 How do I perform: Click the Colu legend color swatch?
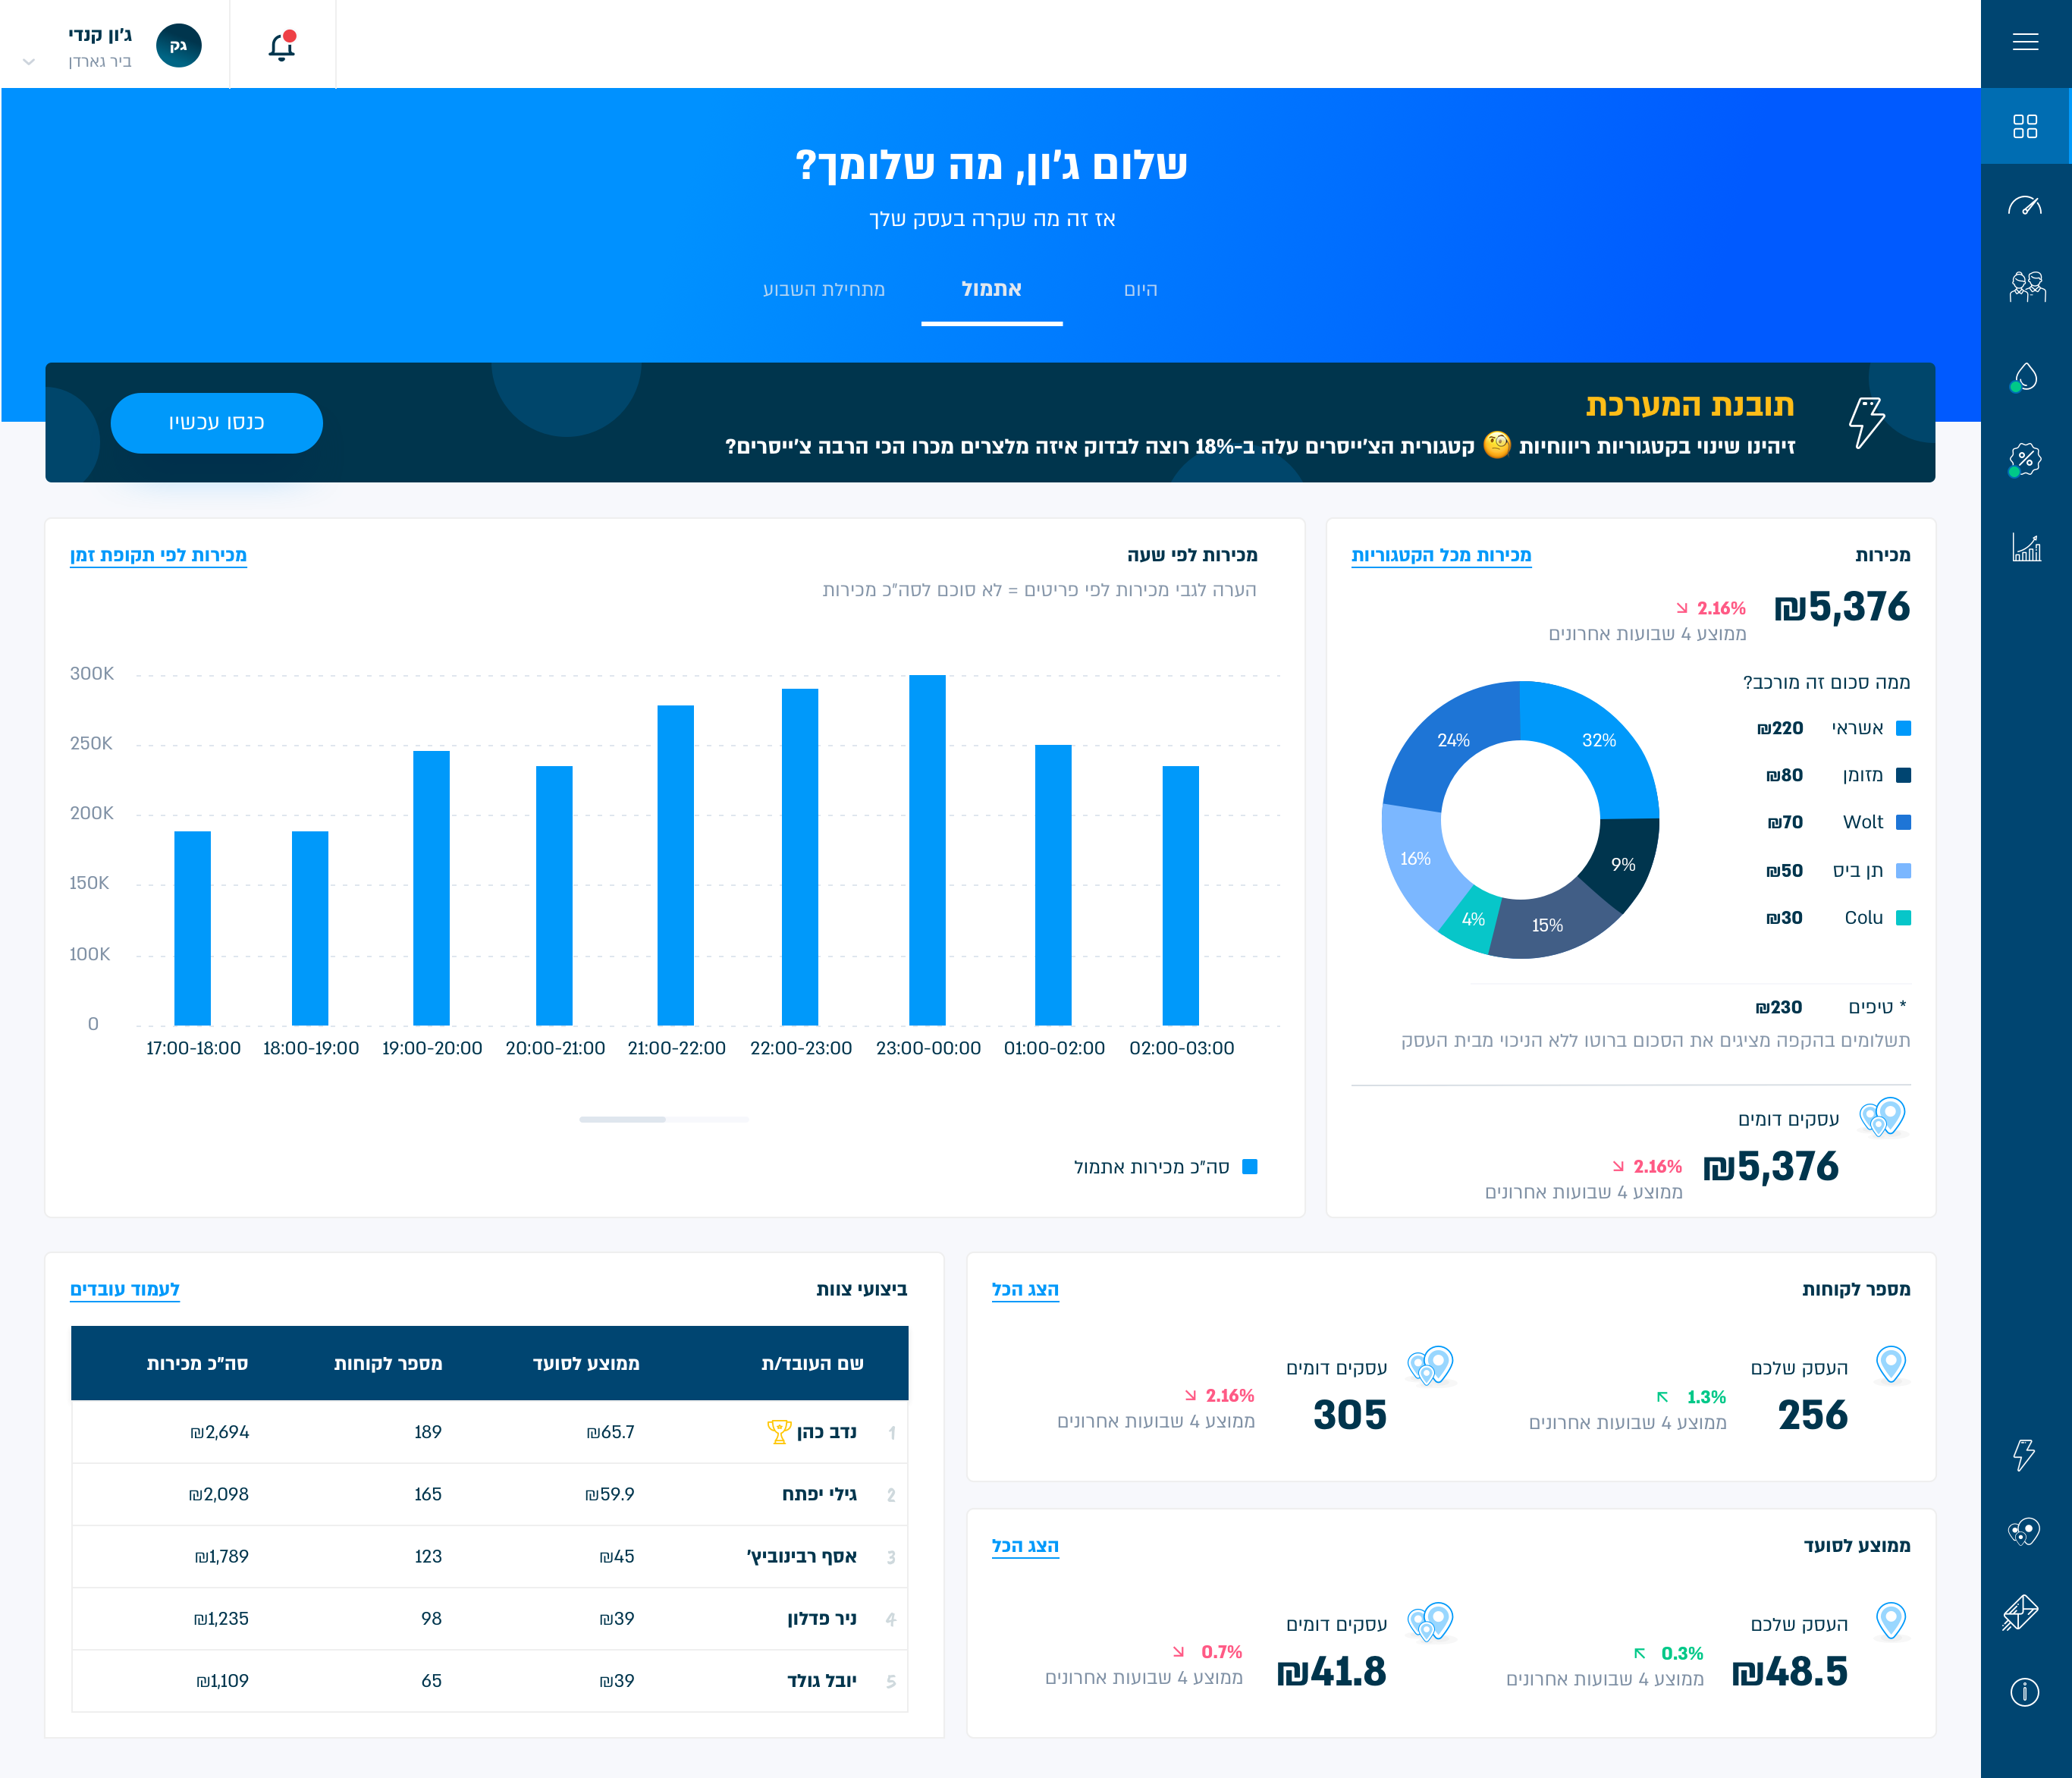click(x=1903, y=918)
